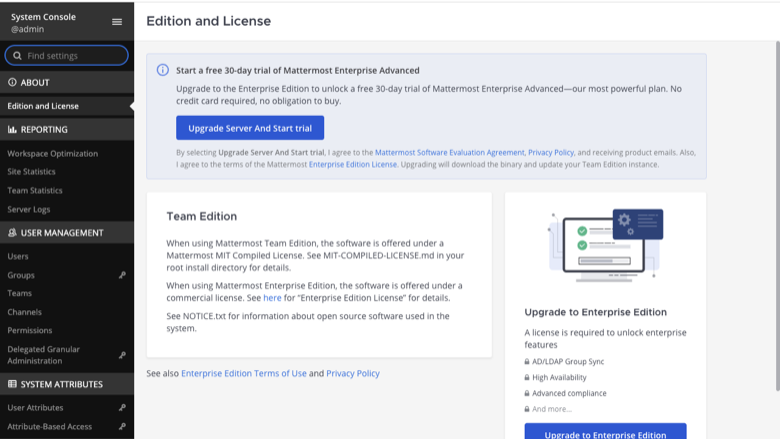Image resolution: width=780 pixels, height=439 pixels.
Task: Click the blue info icon in trial banner
Action: point(163,70)
